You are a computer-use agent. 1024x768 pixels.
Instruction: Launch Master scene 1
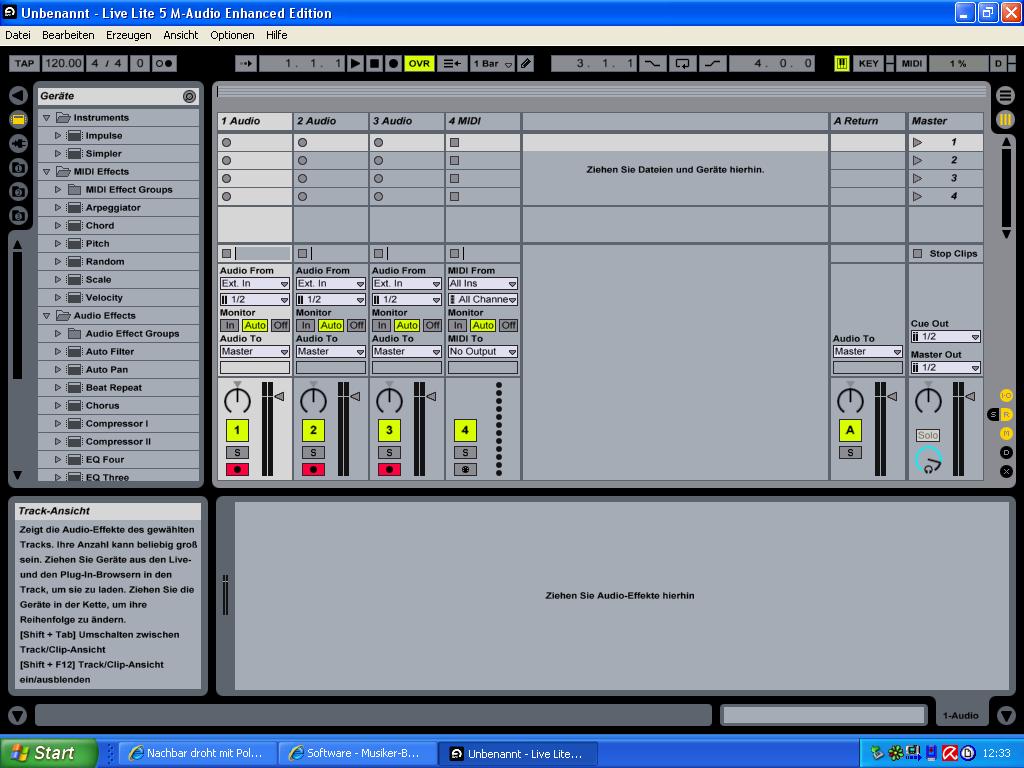point(918,142)
